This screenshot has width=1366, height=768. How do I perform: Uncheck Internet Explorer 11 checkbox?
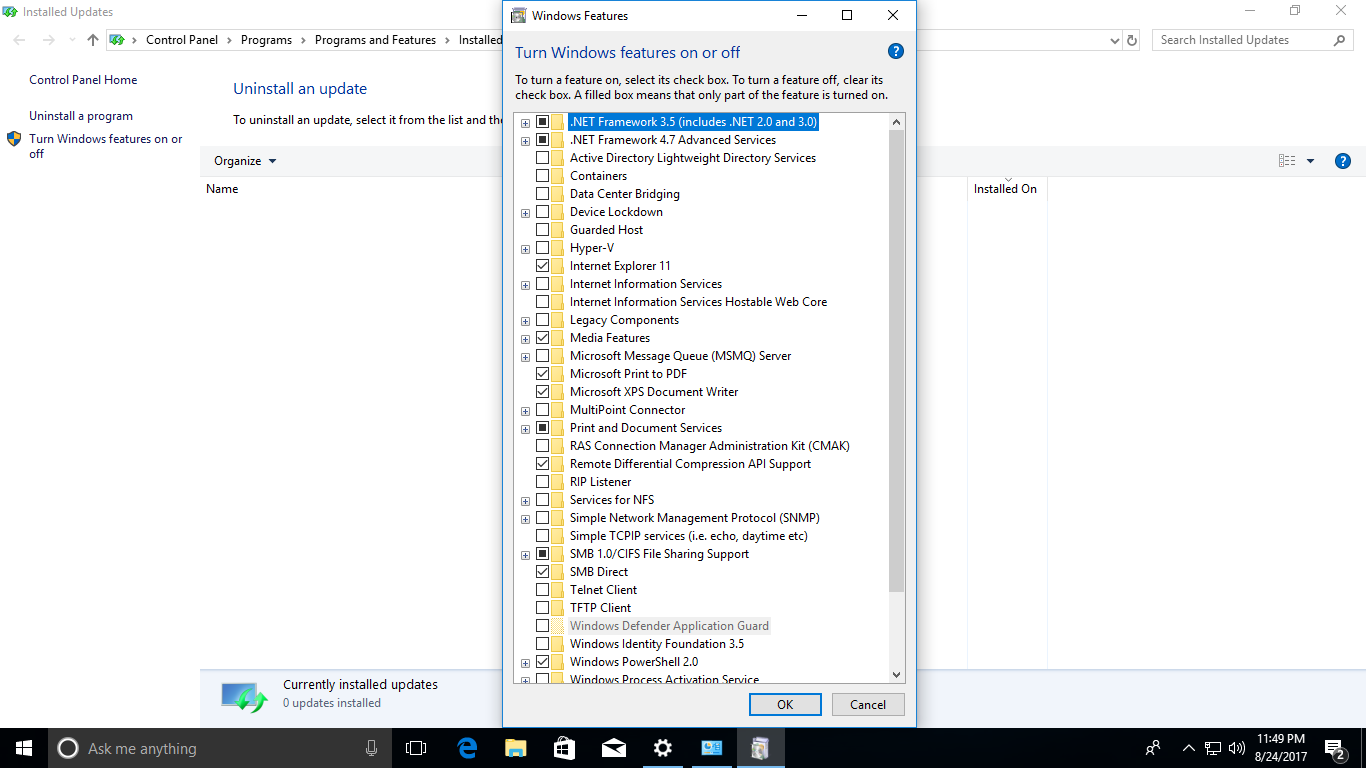tap(543, 266)
